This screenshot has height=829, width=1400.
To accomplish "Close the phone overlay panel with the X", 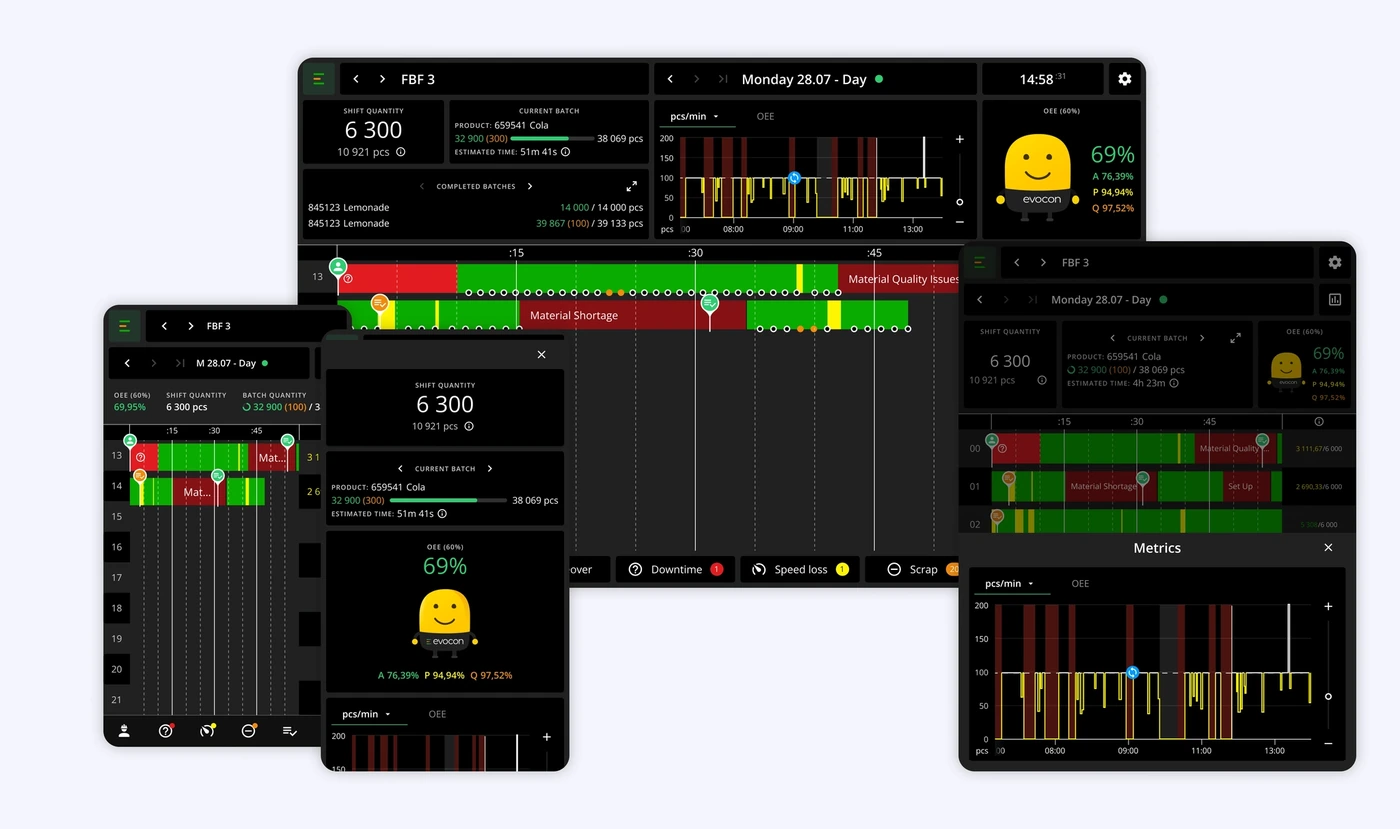I will pos(541,354).
